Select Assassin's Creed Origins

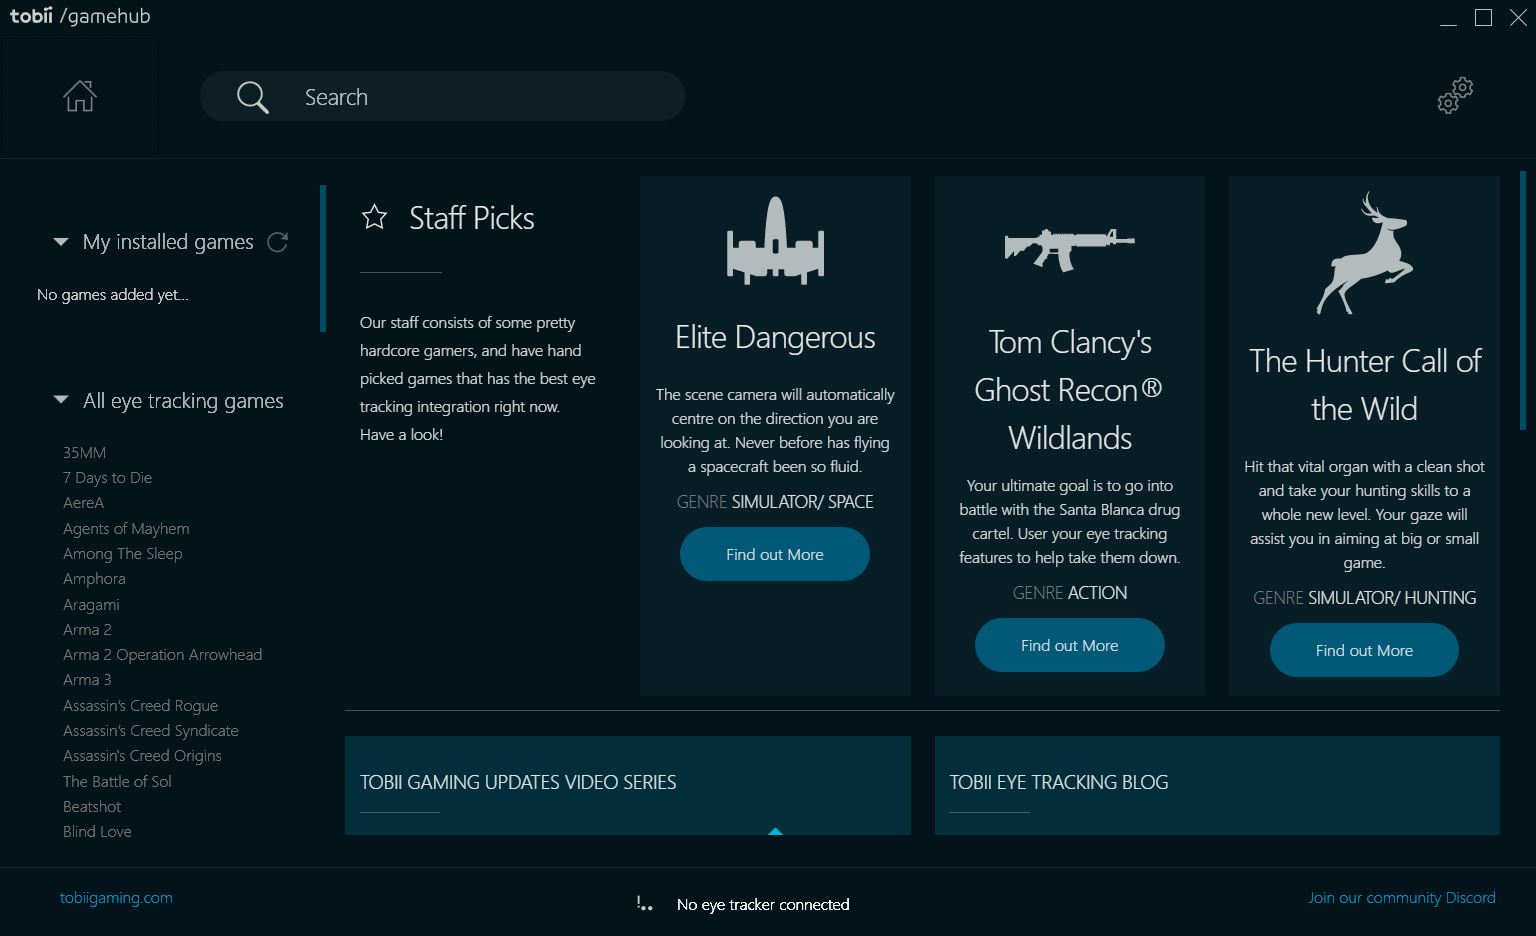142,755
